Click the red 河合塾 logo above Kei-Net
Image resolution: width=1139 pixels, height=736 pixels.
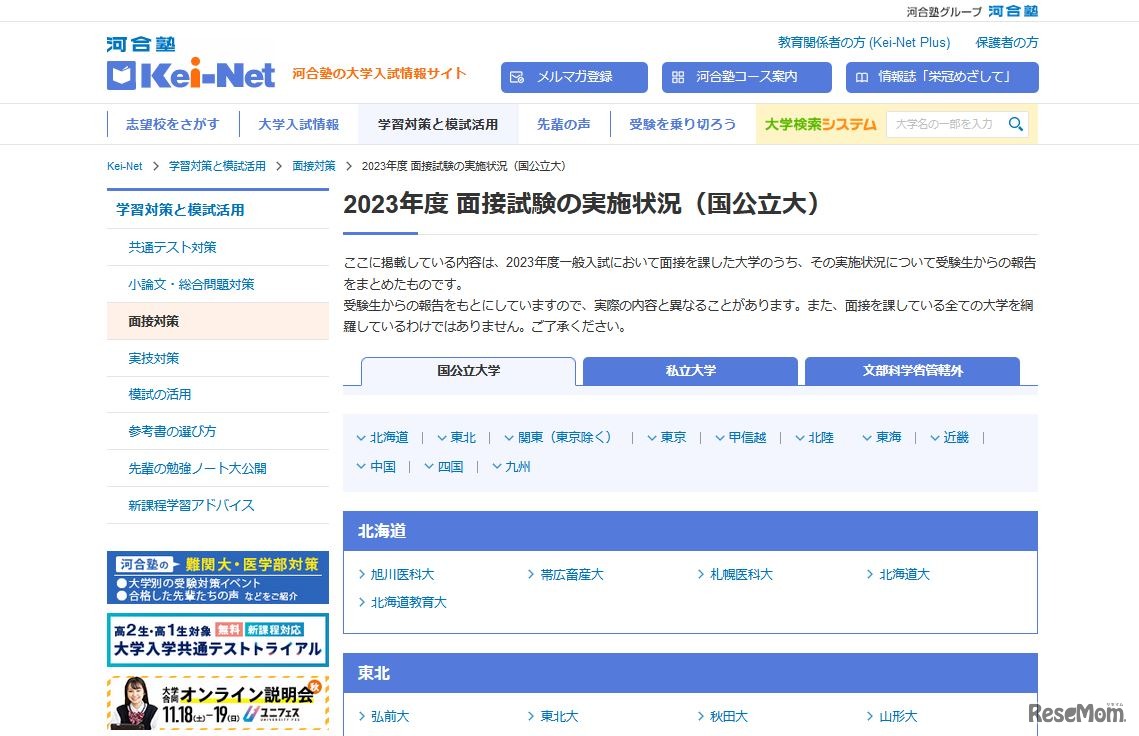click(x=141, y=43)
